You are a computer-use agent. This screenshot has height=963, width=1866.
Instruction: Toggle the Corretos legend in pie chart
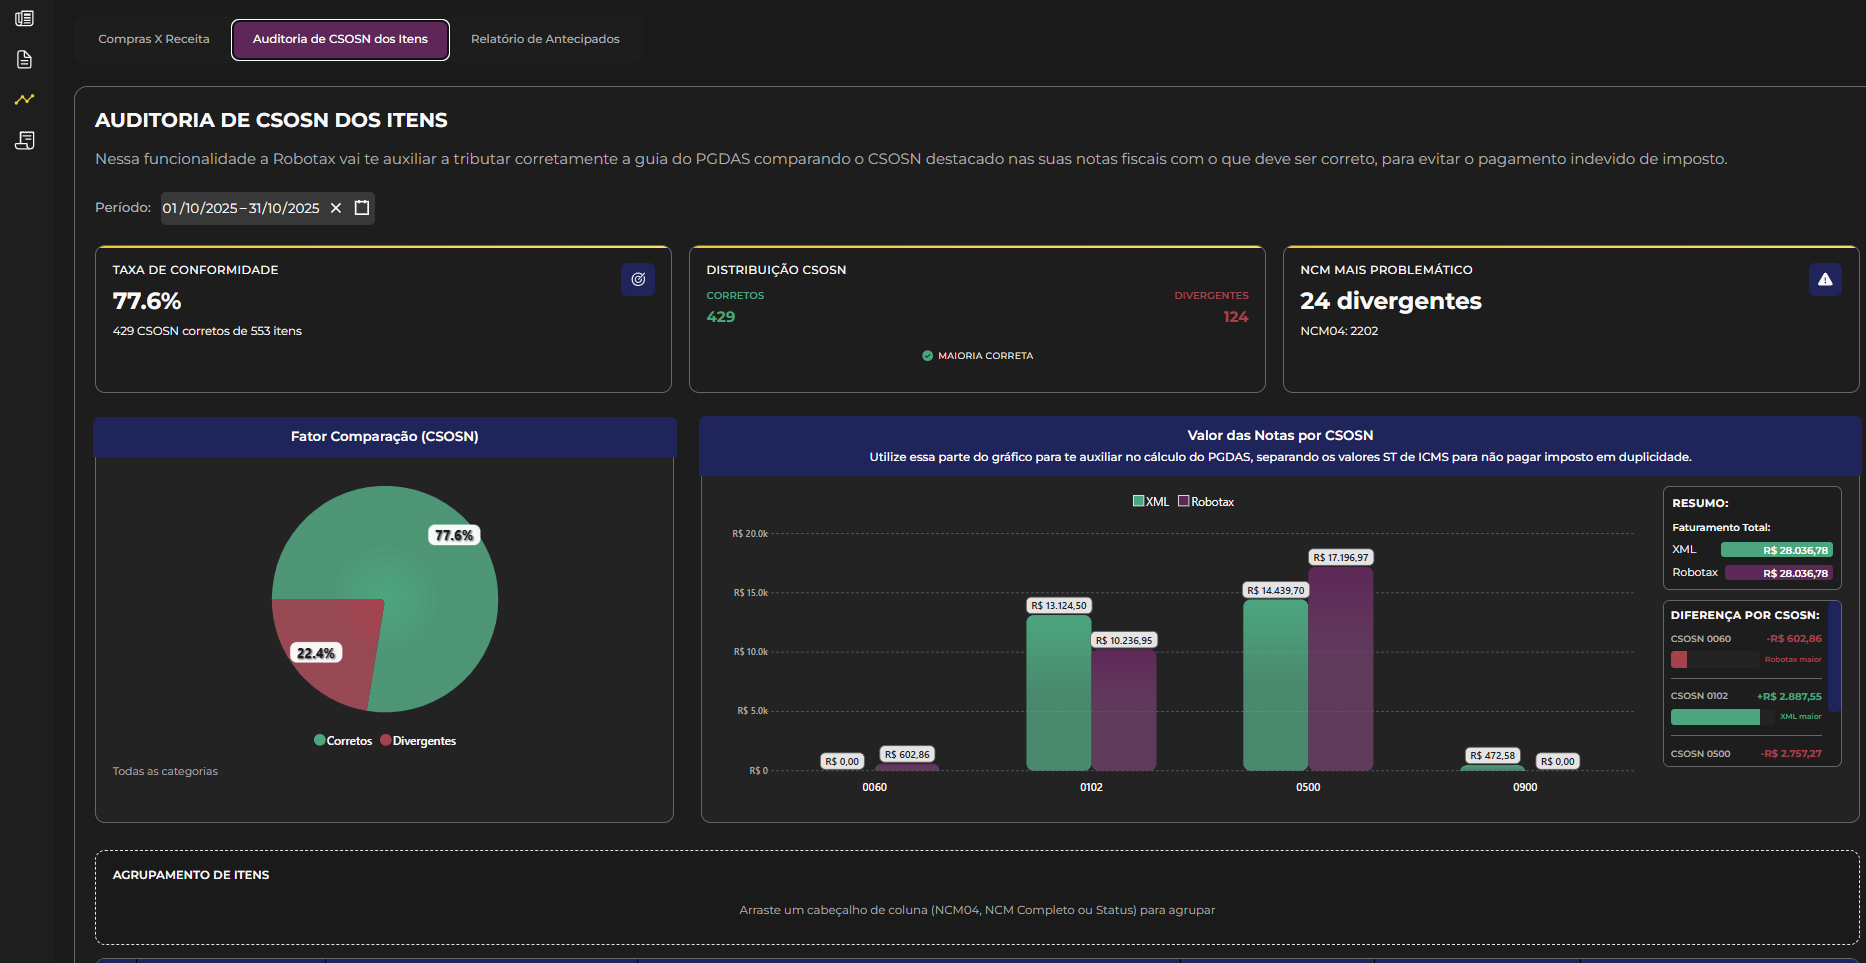click(343, 741)
